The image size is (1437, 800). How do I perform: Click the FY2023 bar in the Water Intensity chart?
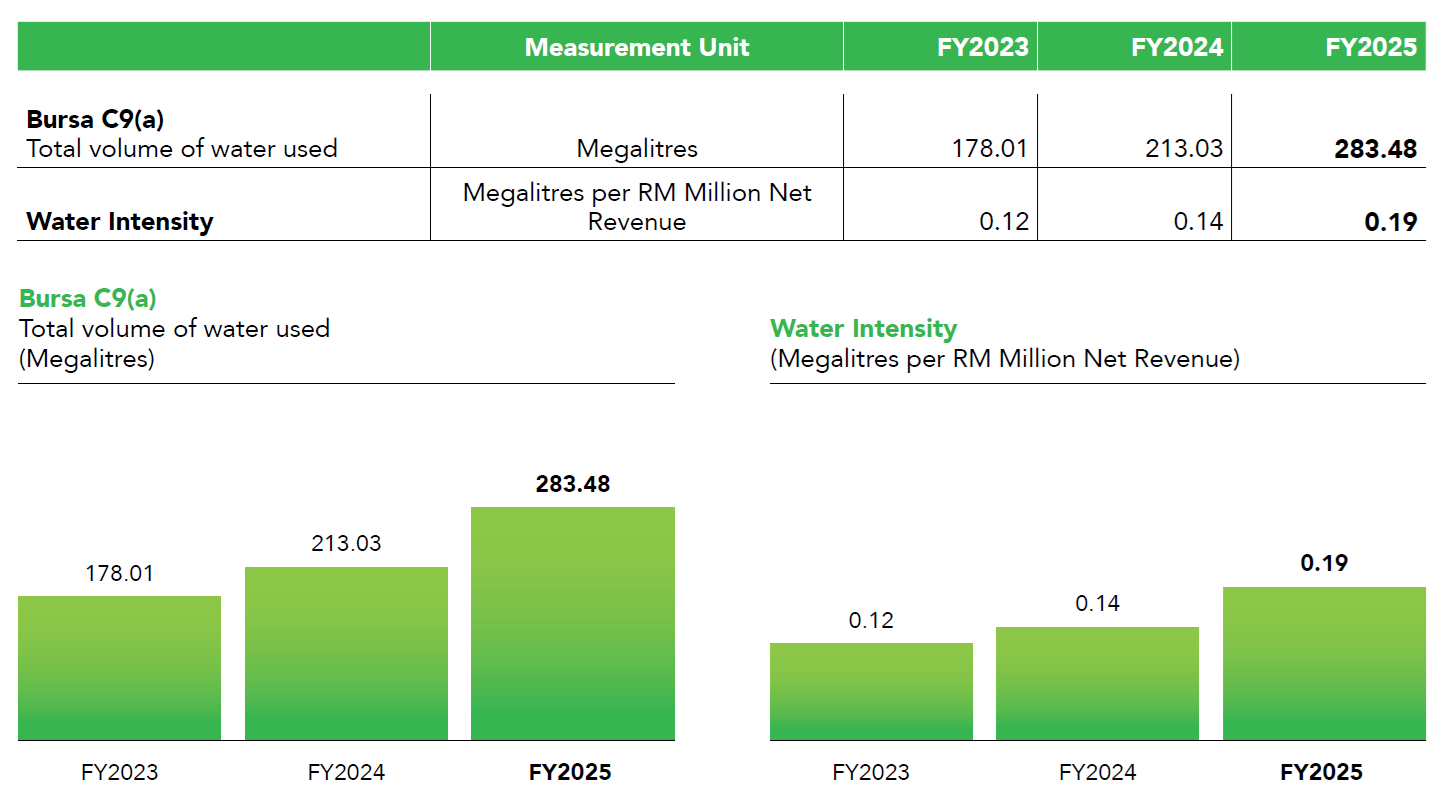[x=871, y=692]
